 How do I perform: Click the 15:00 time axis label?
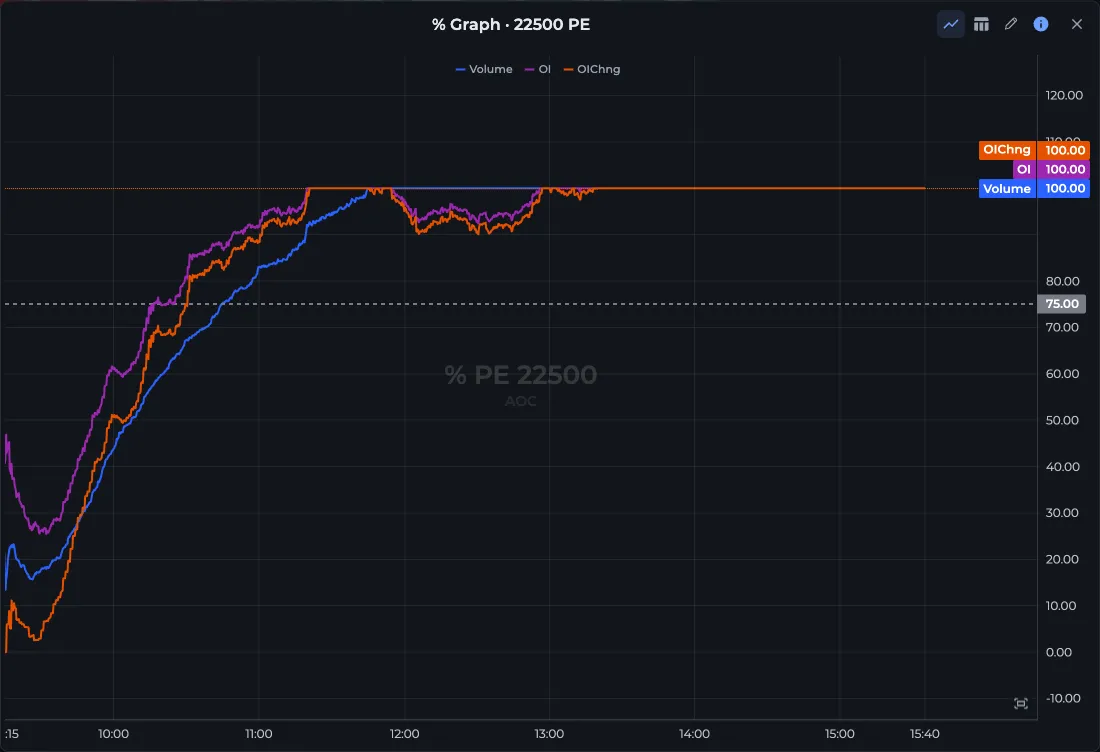[840, 734]
